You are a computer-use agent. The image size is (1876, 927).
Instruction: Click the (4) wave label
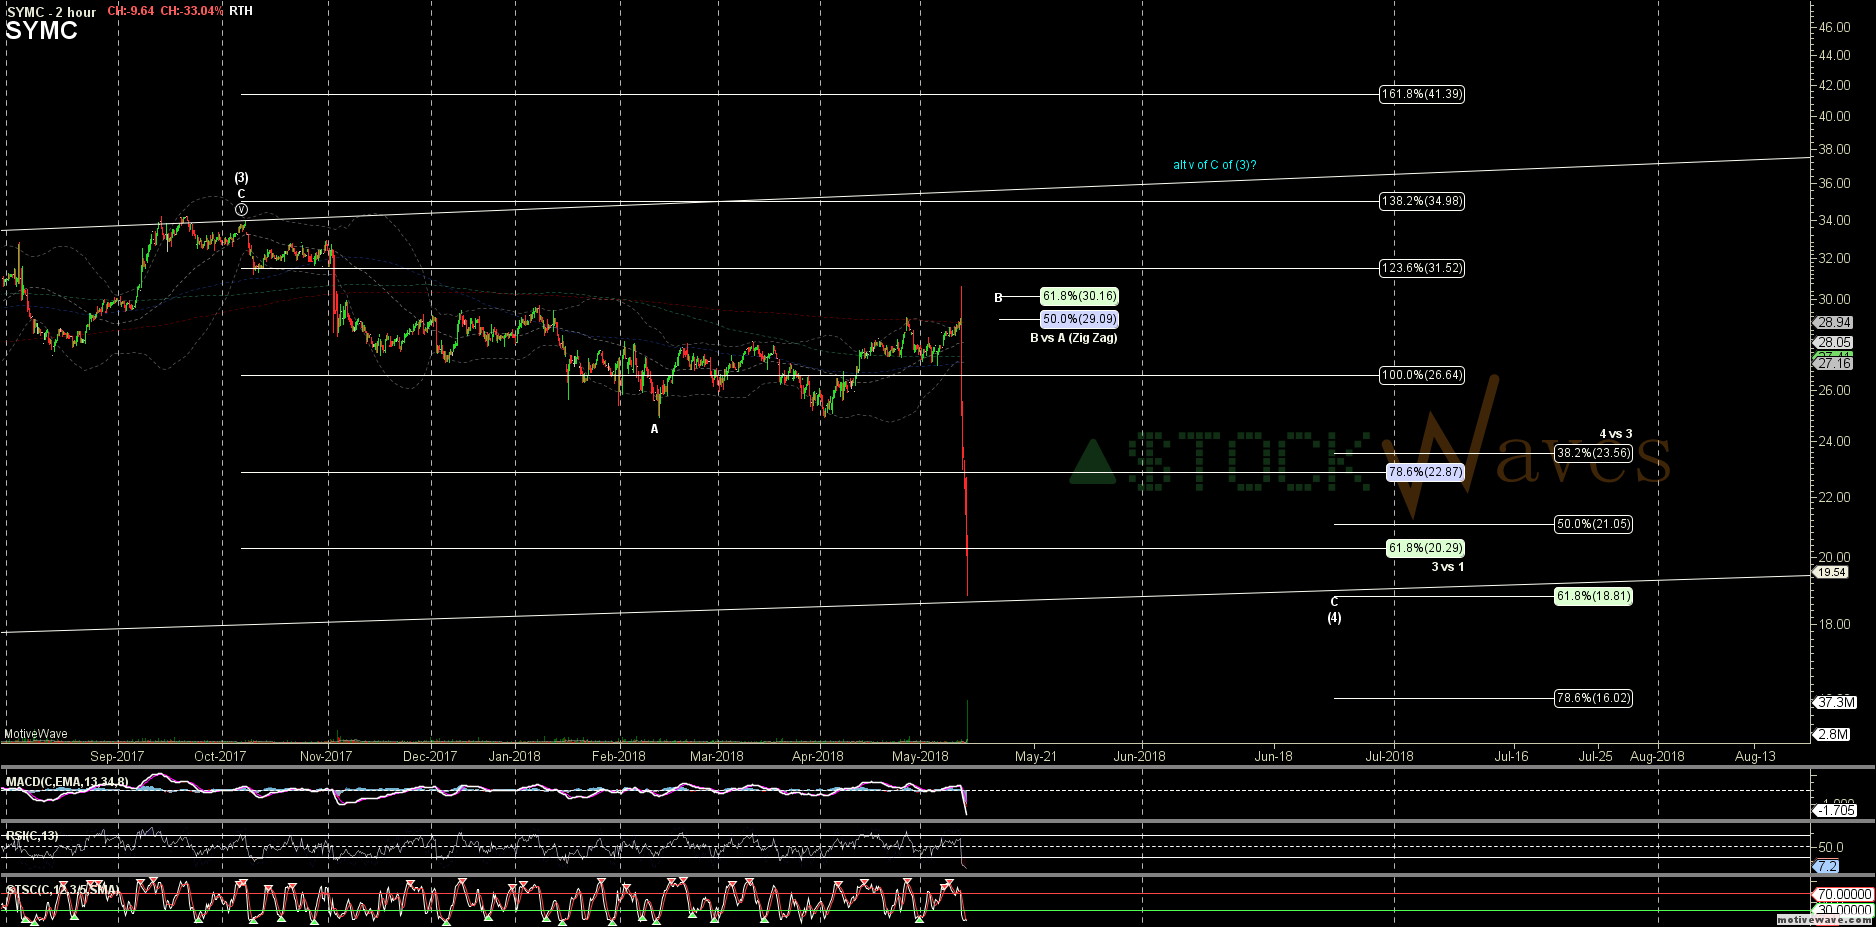pyautogui.click(x=1334, y=618)
